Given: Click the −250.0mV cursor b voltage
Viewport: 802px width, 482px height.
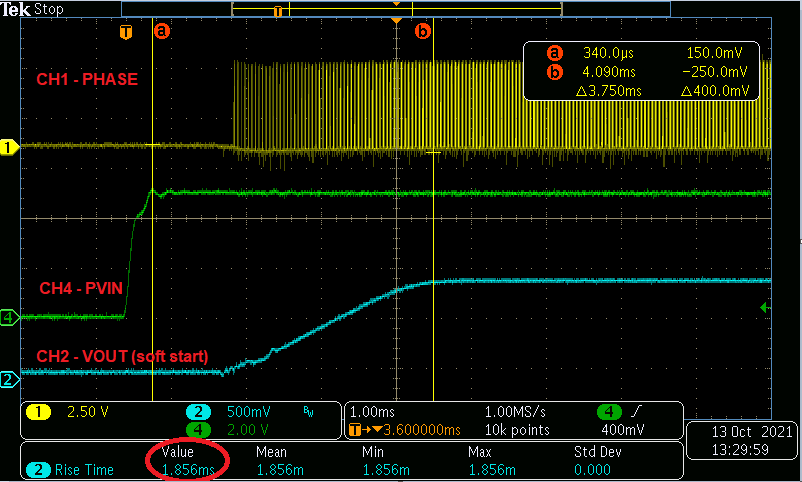Looking at the screenshot, I should (715, 72).
